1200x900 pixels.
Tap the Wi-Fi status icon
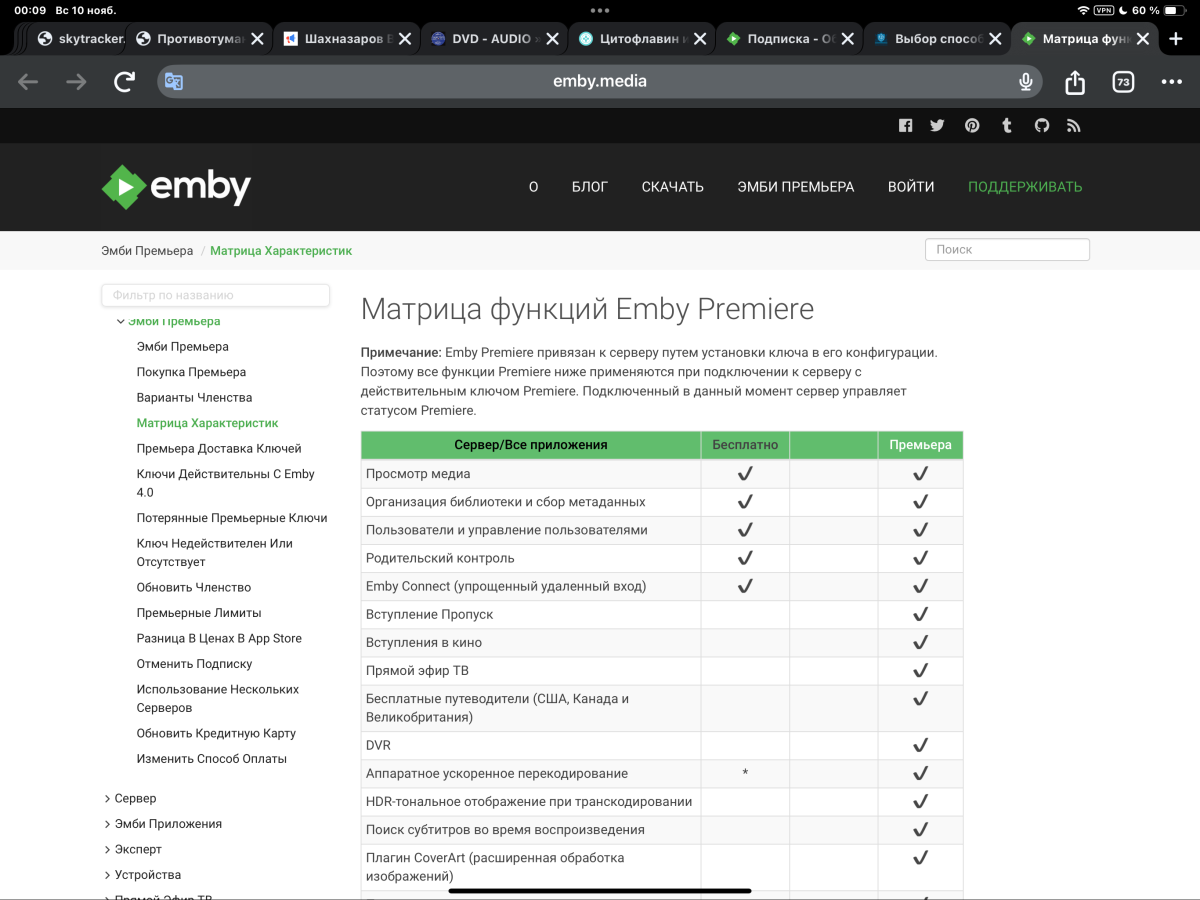(x=1083, y=10)
